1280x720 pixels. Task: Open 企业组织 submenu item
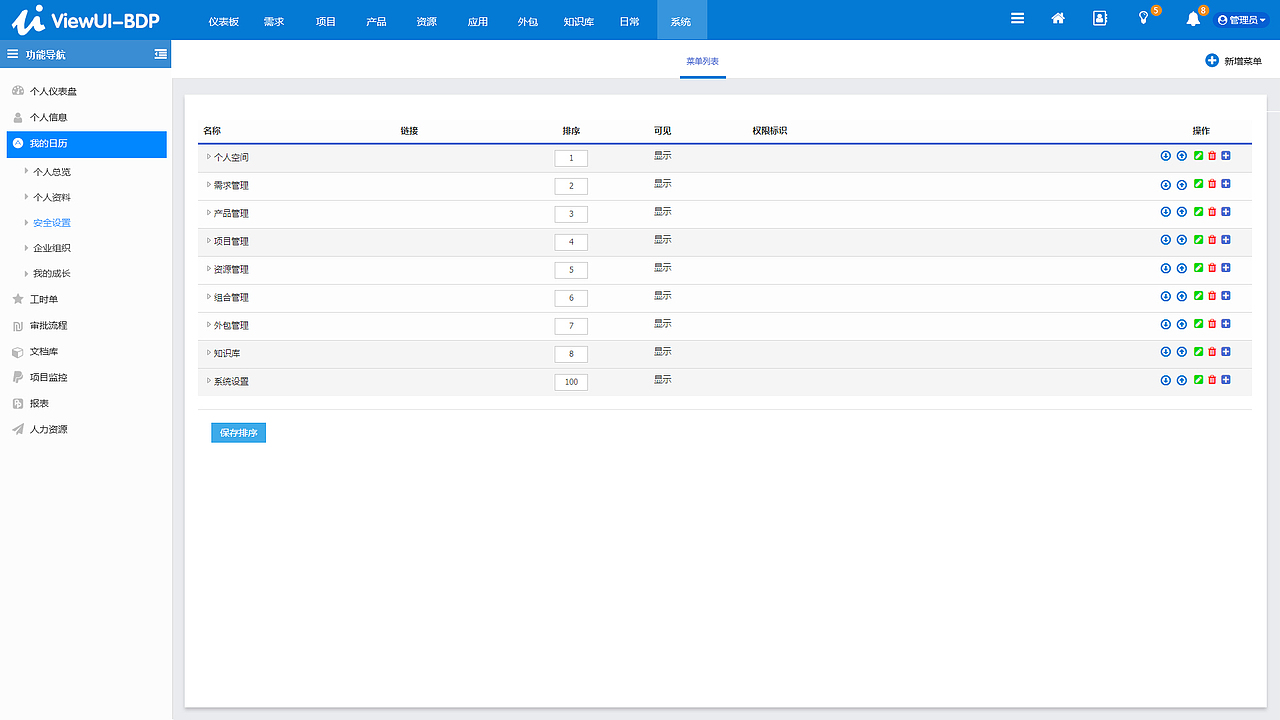pyautogui.click(x=52, y=248)
